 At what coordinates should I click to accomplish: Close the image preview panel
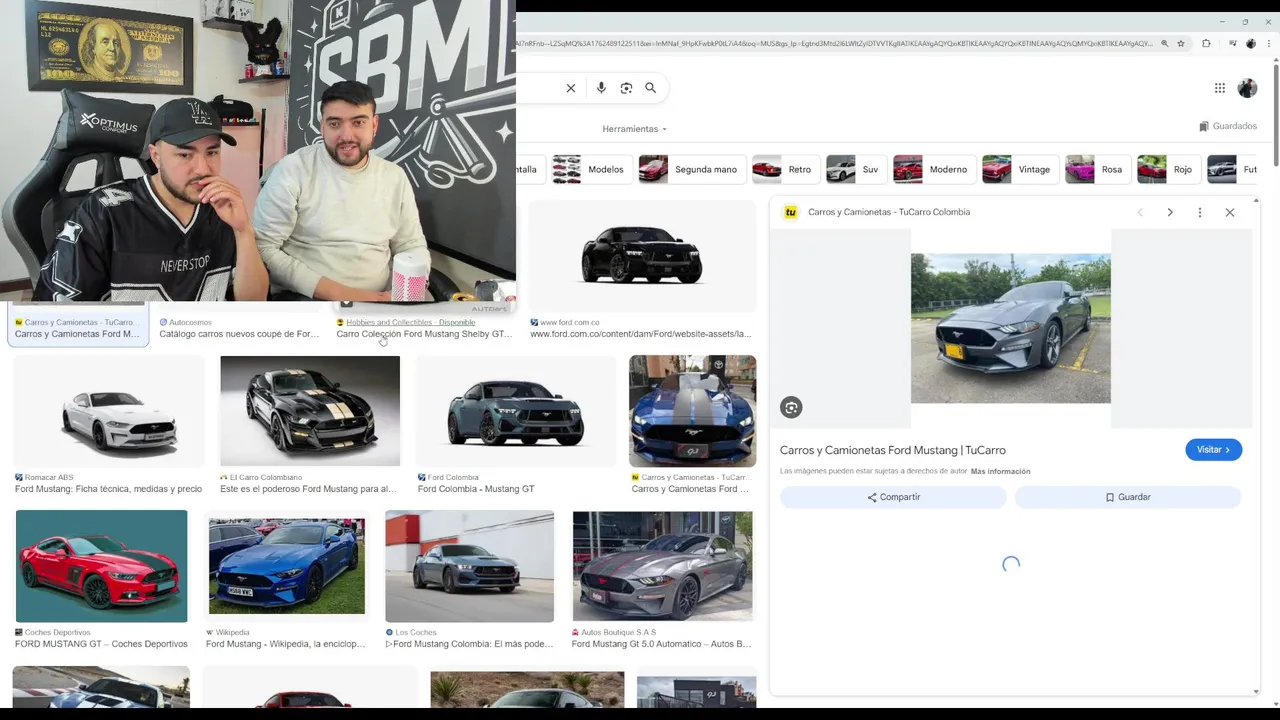pyautogui.click(x=1230, y=212)
